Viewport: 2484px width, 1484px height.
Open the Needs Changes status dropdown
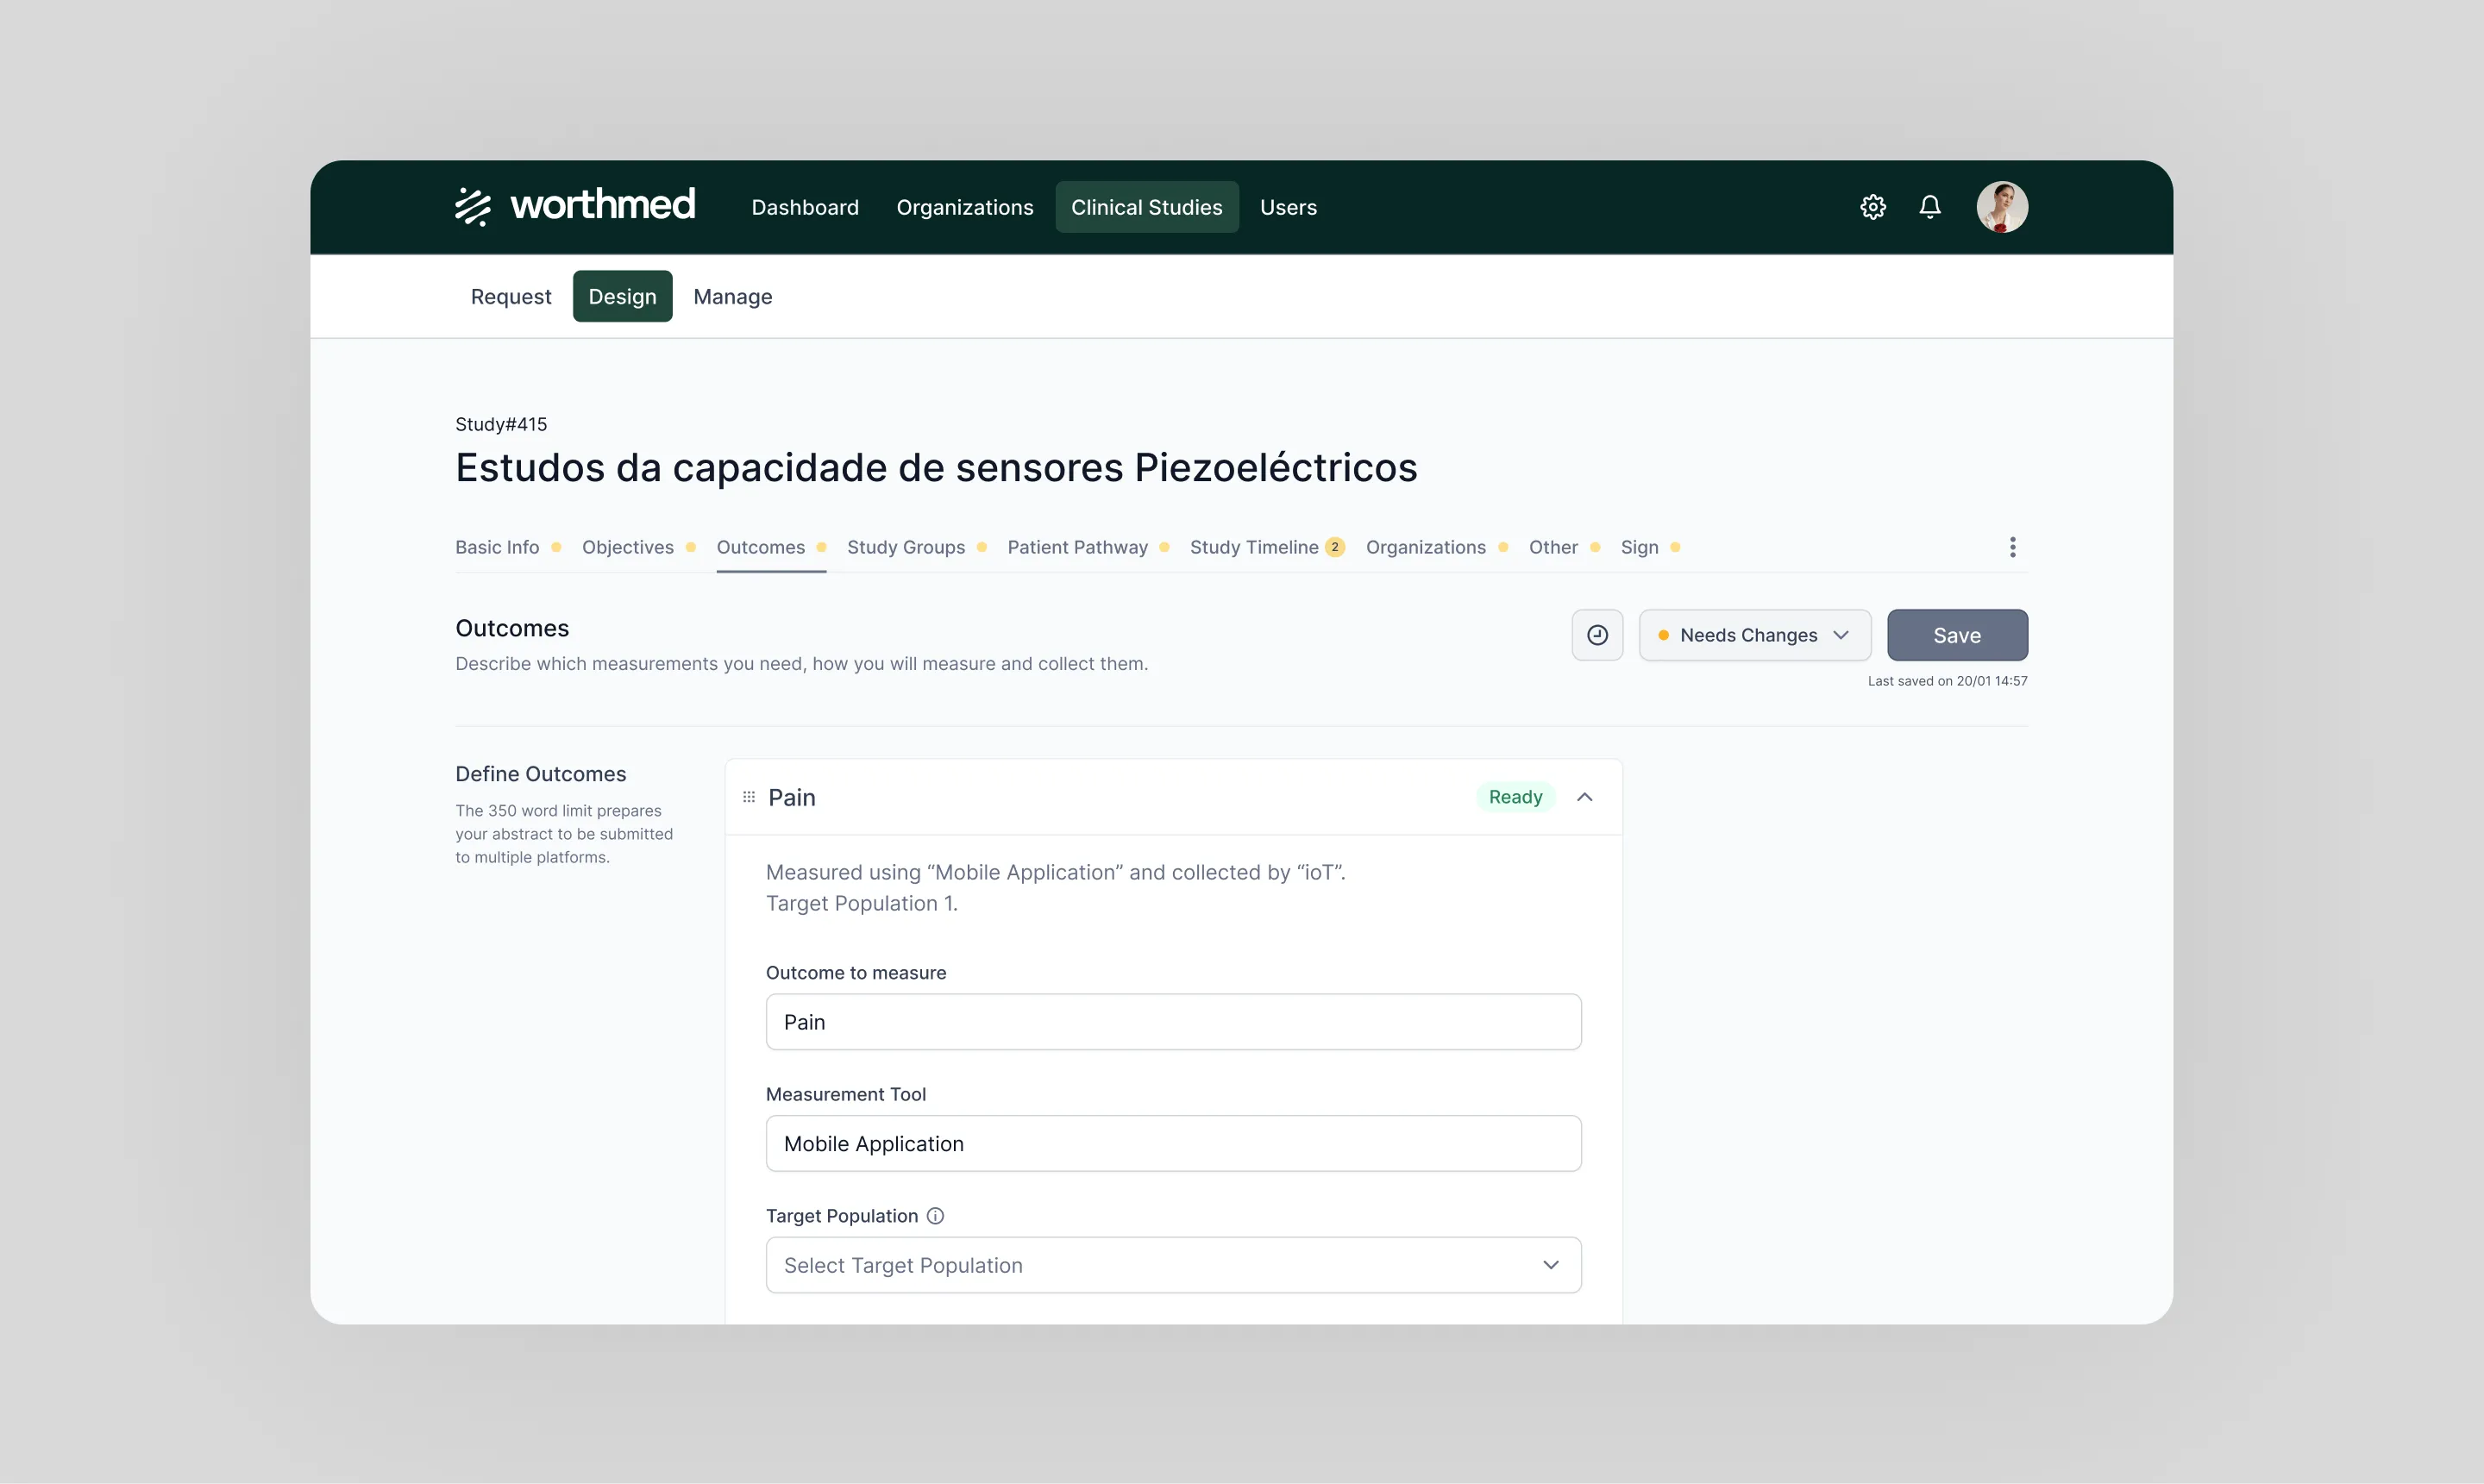[x=1755, y=635]
